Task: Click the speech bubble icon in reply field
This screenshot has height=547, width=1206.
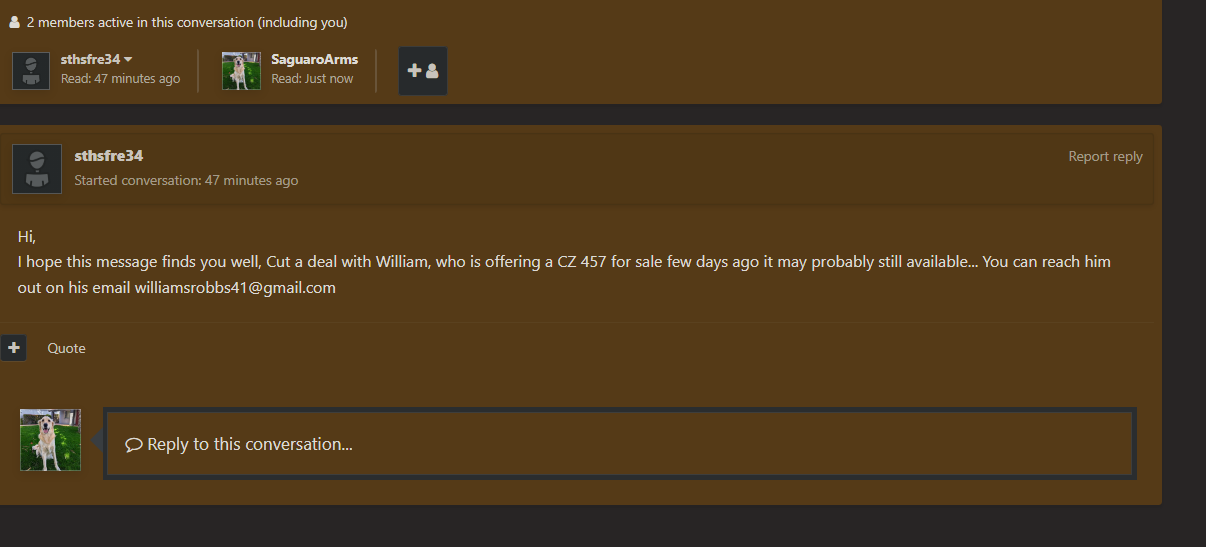Action: point(134,445)
